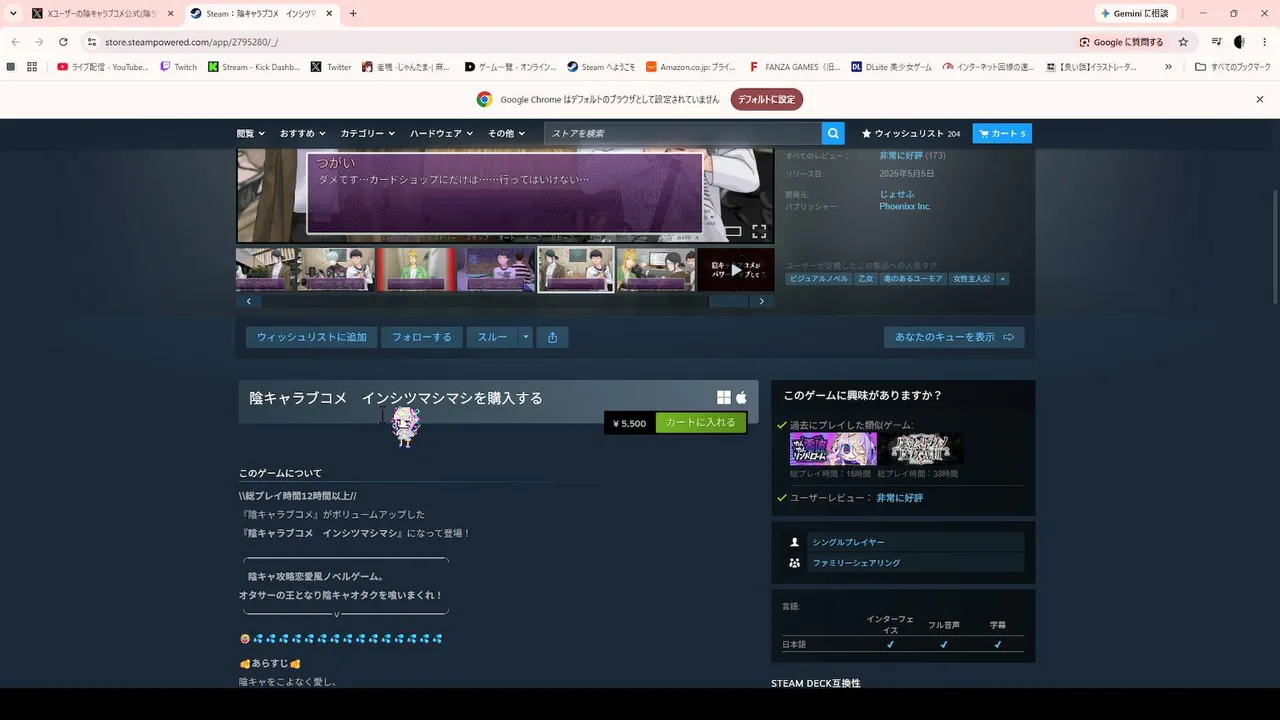Open the YouTube ライブ配信 bookmark

[x=103, y=67]
